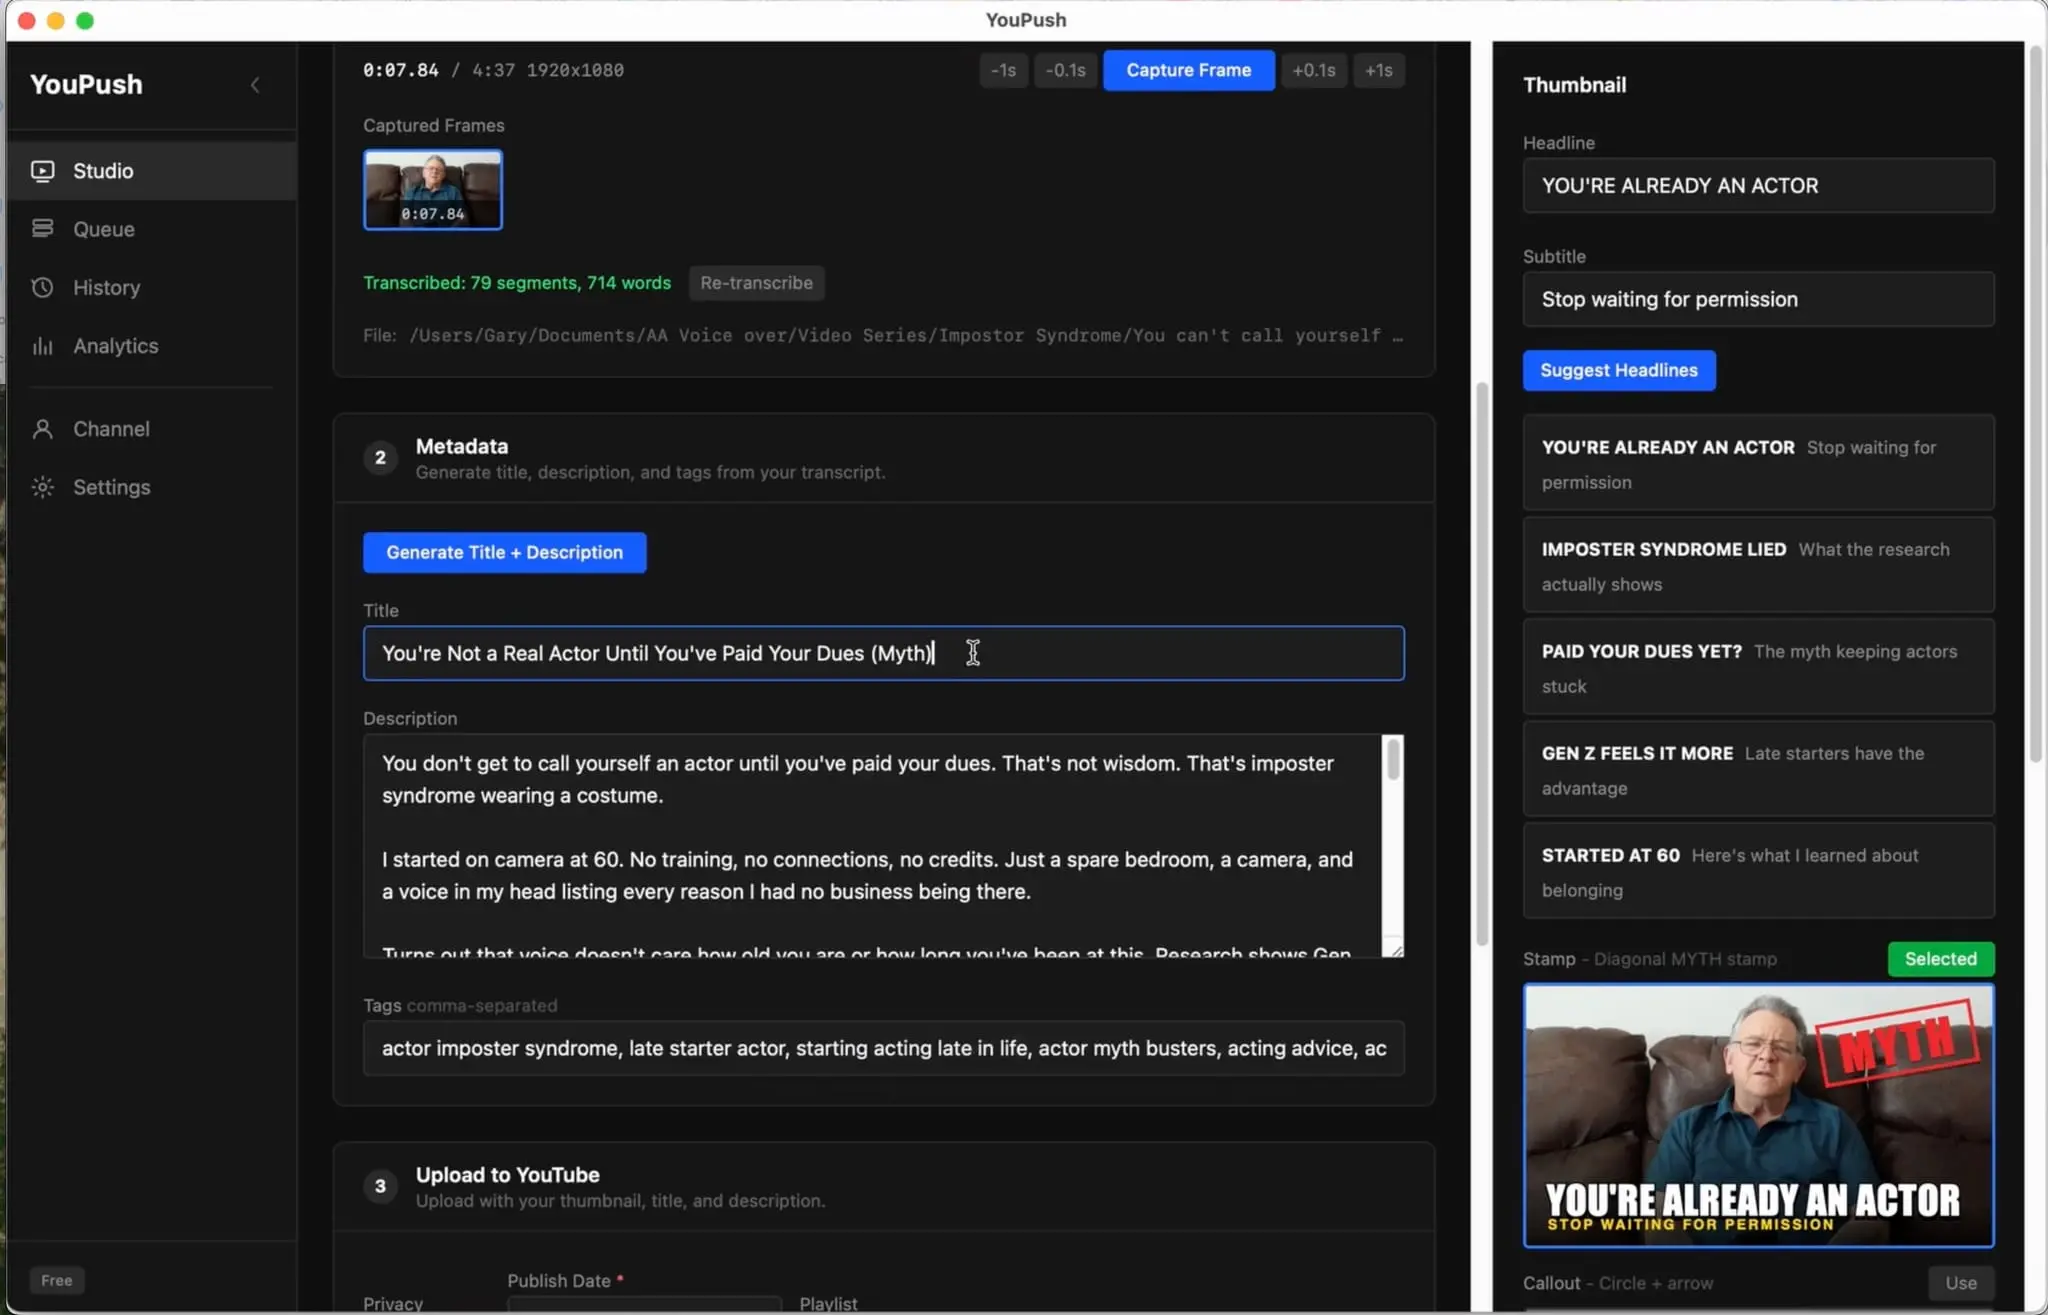Go to the Settings menu item
Viewport: 2048px width, 1315px height.
click(152, 487)
